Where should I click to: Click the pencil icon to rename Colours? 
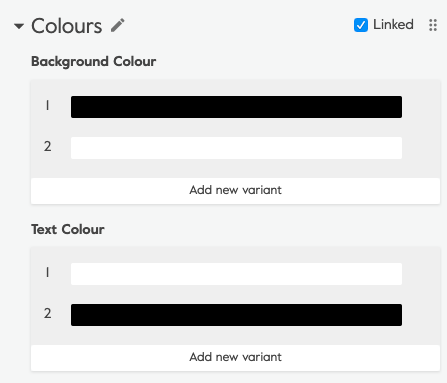coord(118,25)
